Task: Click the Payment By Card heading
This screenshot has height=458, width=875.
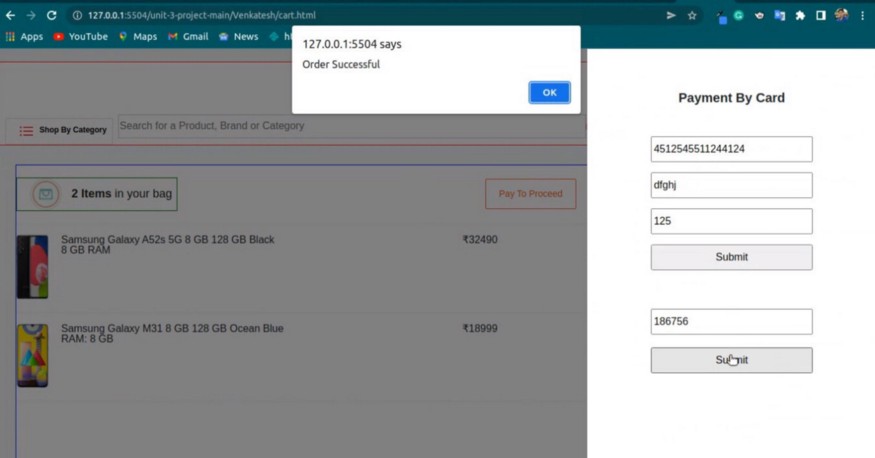Action: (x=731, y=98)
